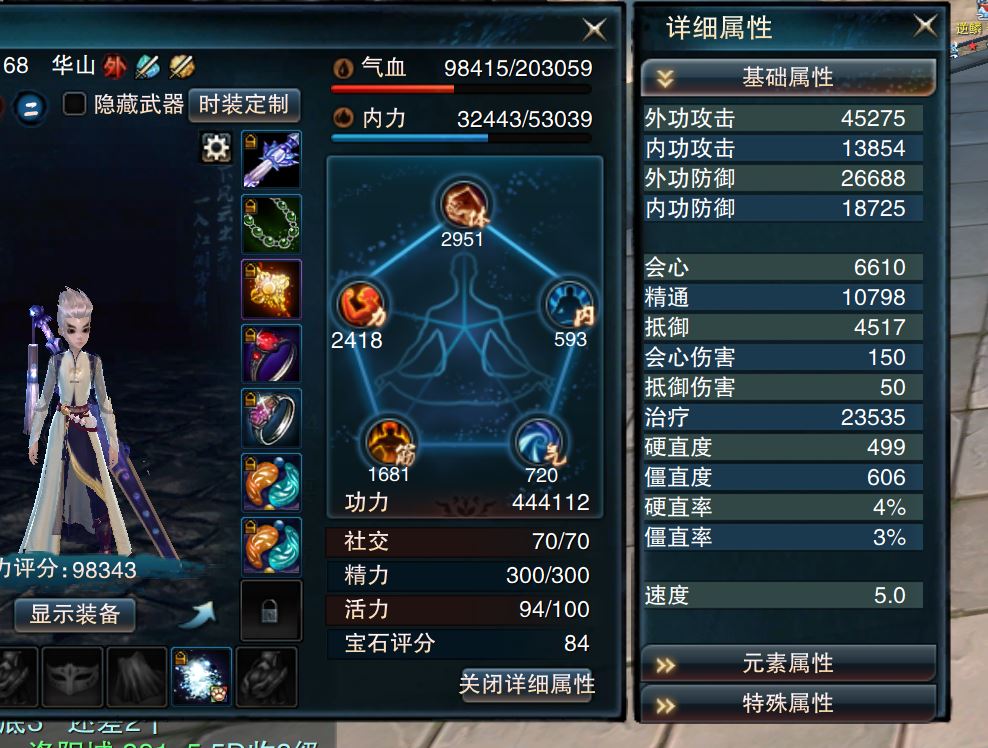Enable the 隐藏武器 hide weapon checkbox
Viewport: 988px width, 748px height.
74,103
